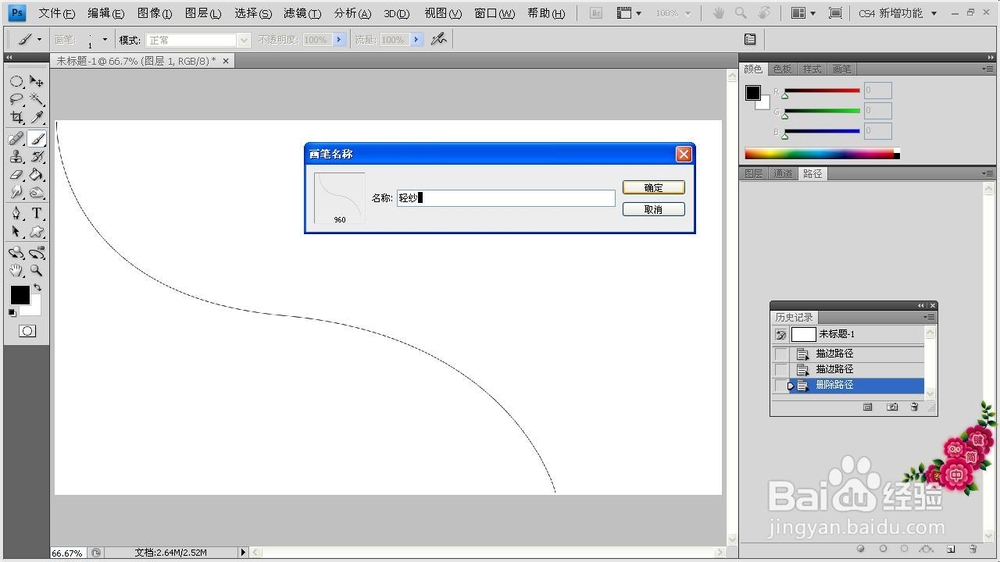This screenshot has height=562, width=1000.
Task: Set history brush source for 删除路径 state
Action: pyautogui.click(x=781, y=385)
